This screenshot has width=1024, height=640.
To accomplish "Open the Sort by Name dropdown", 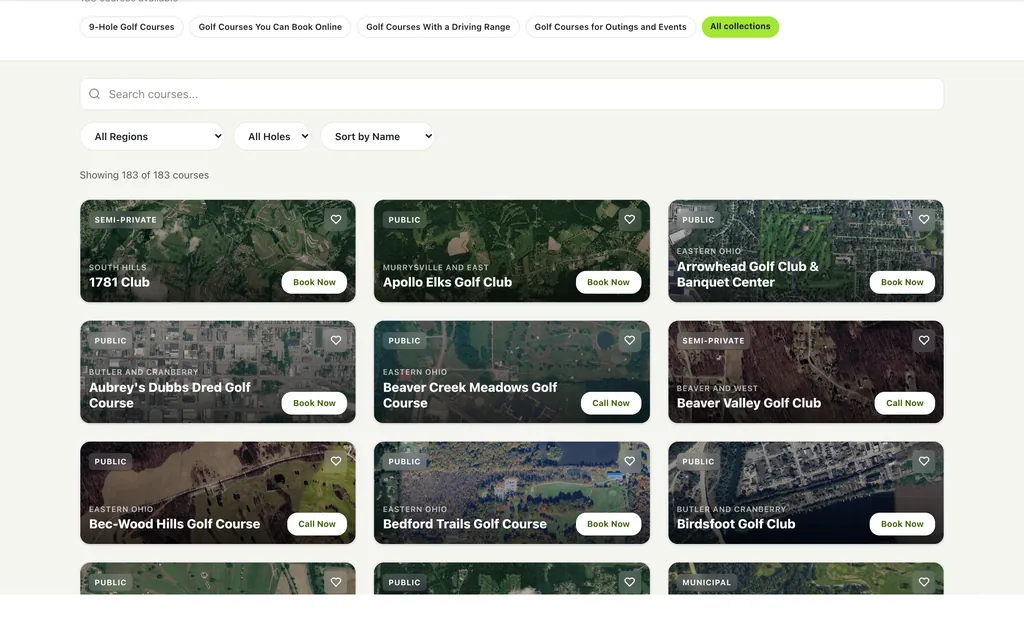I will click(377, 136).
